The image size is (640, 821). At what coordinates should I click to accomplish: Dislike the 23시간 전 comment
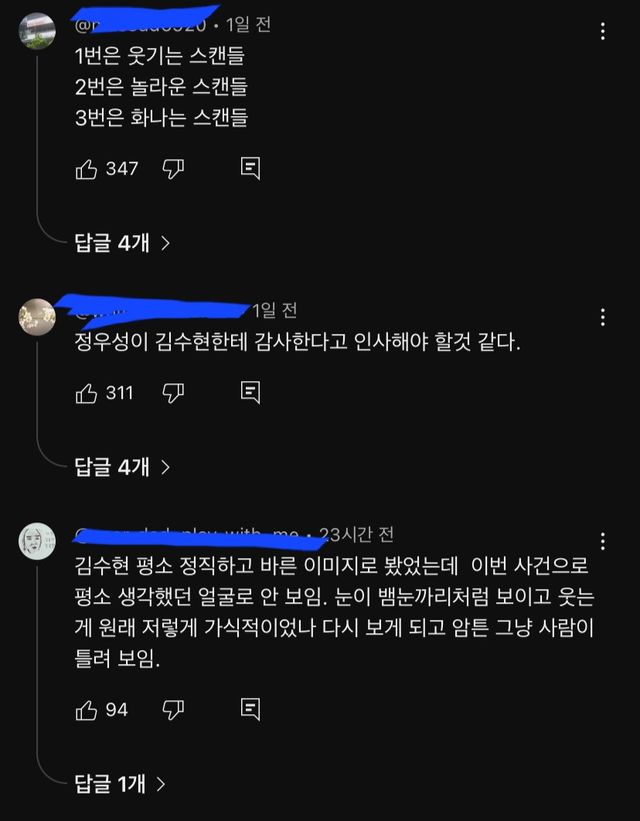click(x=173, y=710)
